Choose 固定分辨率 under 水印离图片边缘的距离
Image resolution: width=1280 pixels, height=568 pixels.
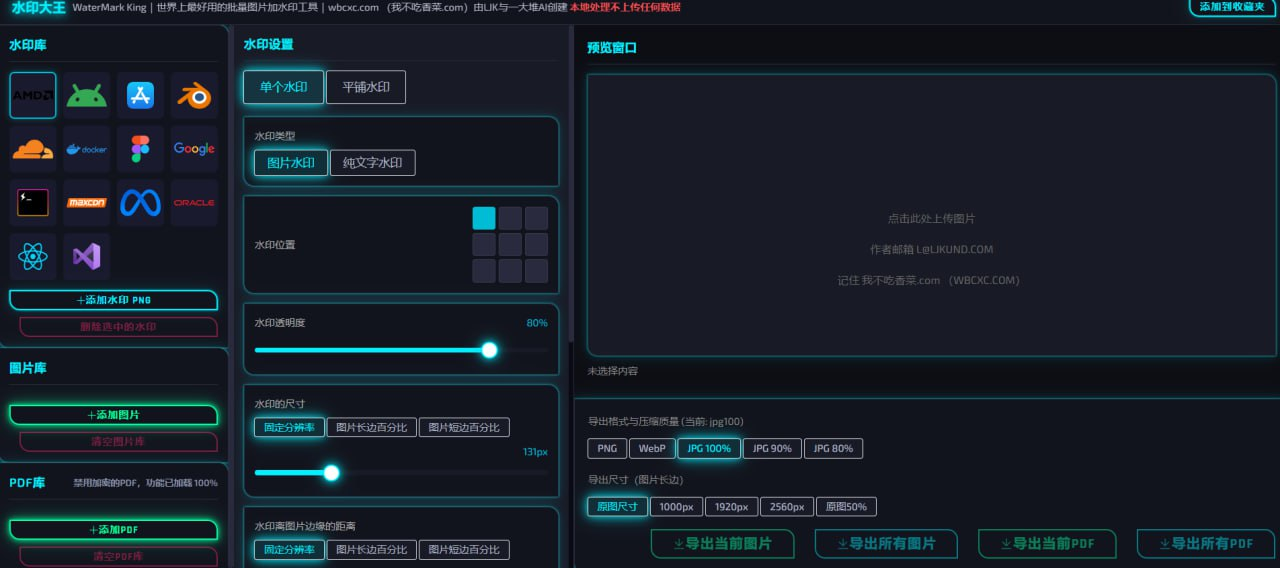(x=289, y=550)
